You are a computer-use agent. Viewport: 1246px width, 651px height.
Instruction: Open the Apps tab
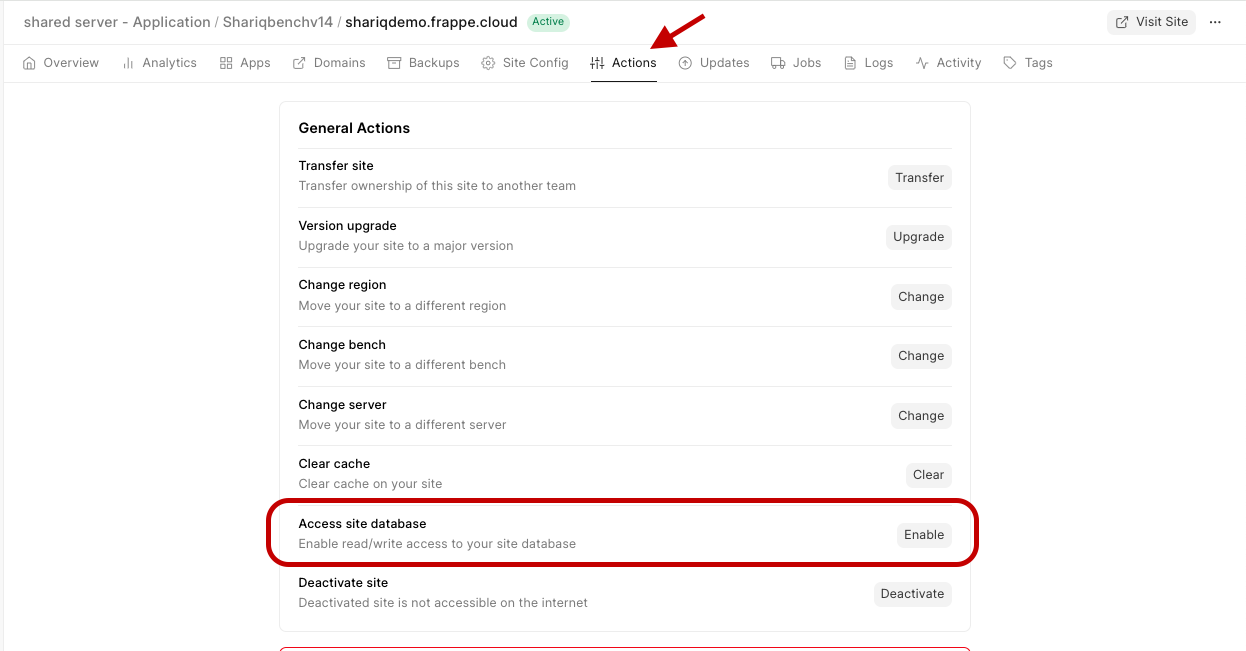coord(245,63)
